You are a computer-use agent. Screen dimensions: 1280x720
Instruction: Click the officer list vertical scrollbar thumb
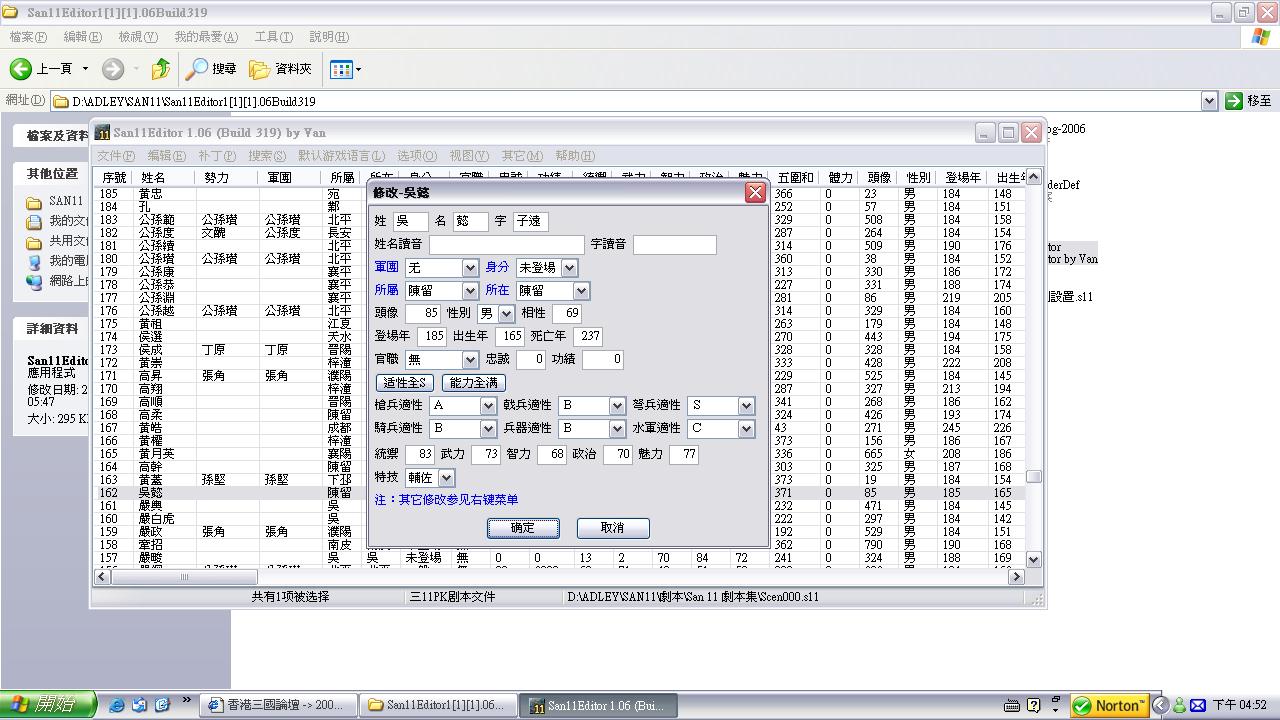click(1033, 477)
